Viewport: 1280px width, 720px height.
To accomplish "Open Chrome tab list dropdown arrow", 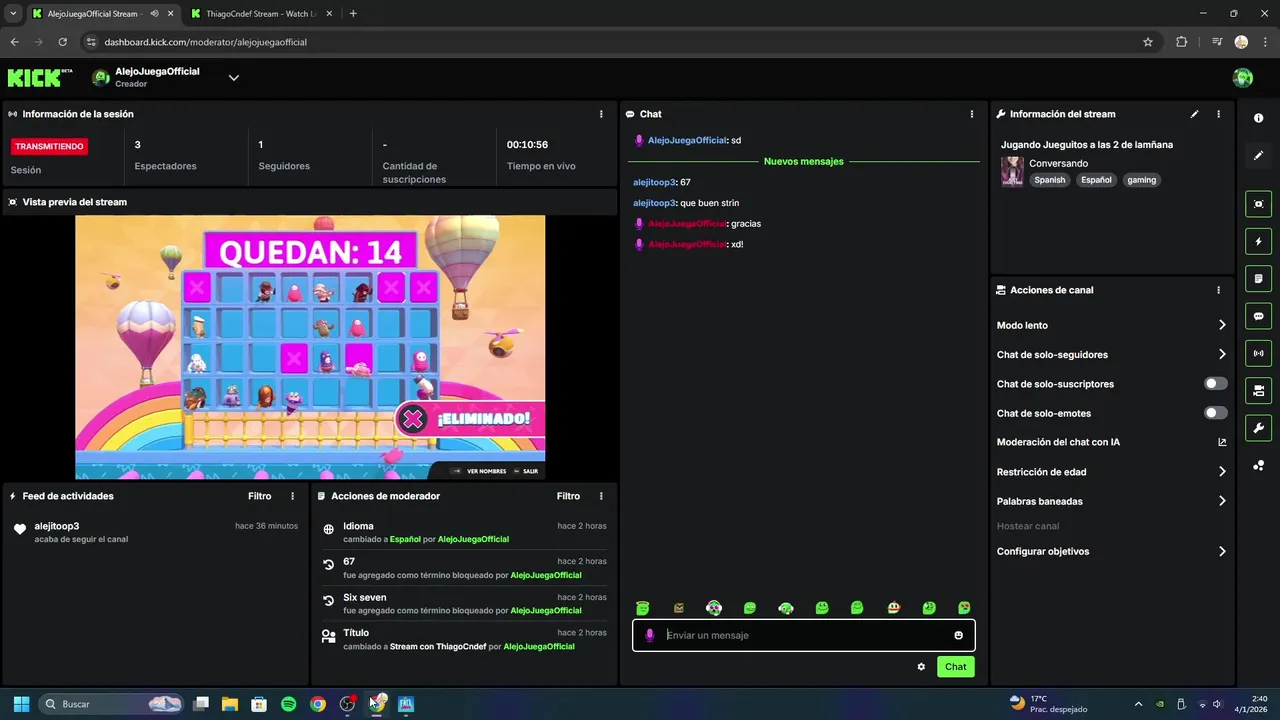I will 13,14.
